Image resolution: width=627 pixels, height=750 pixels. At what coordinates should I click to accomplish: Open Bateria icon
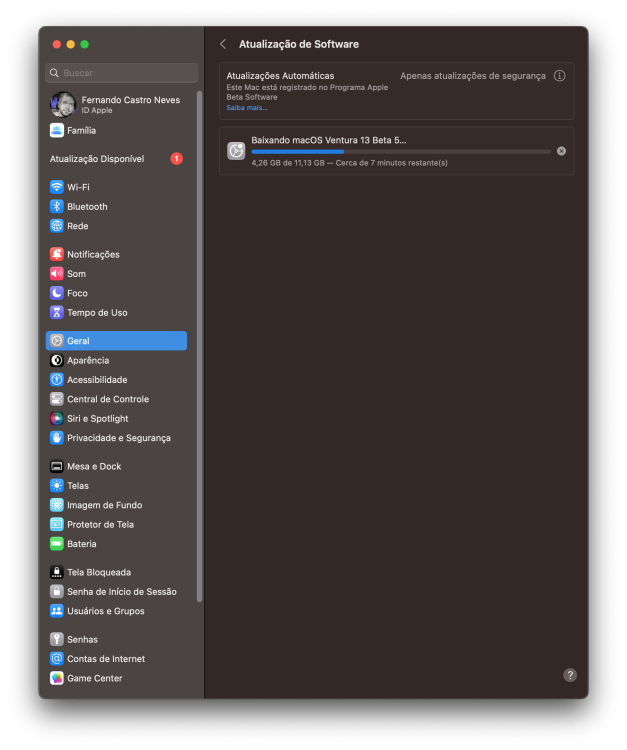(56, 544)
